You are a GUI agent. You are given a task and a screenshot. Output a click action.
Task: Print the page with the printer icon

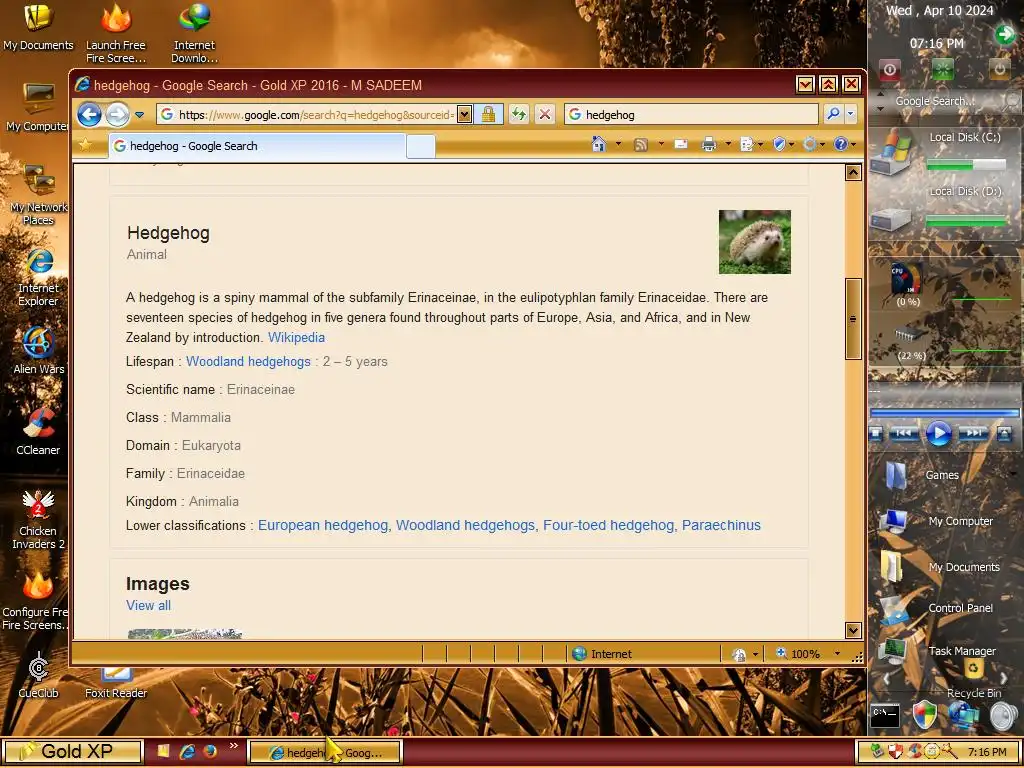click(x=709, y=144)
